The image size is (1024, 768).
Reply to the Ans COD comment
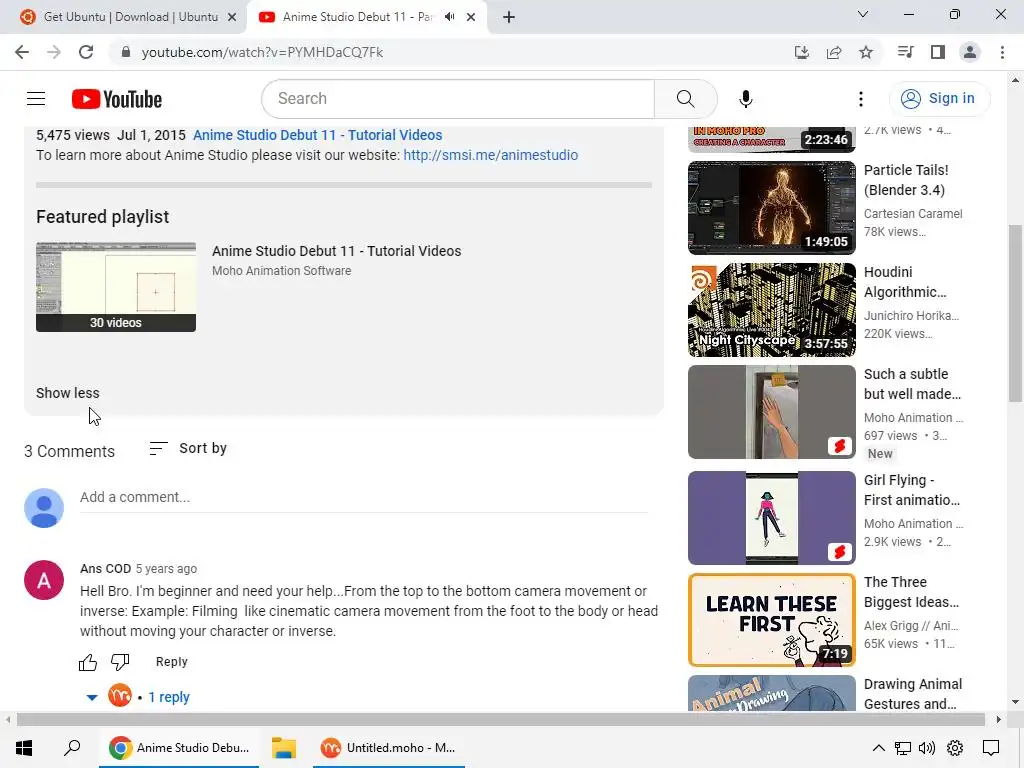tap(171, 662)
